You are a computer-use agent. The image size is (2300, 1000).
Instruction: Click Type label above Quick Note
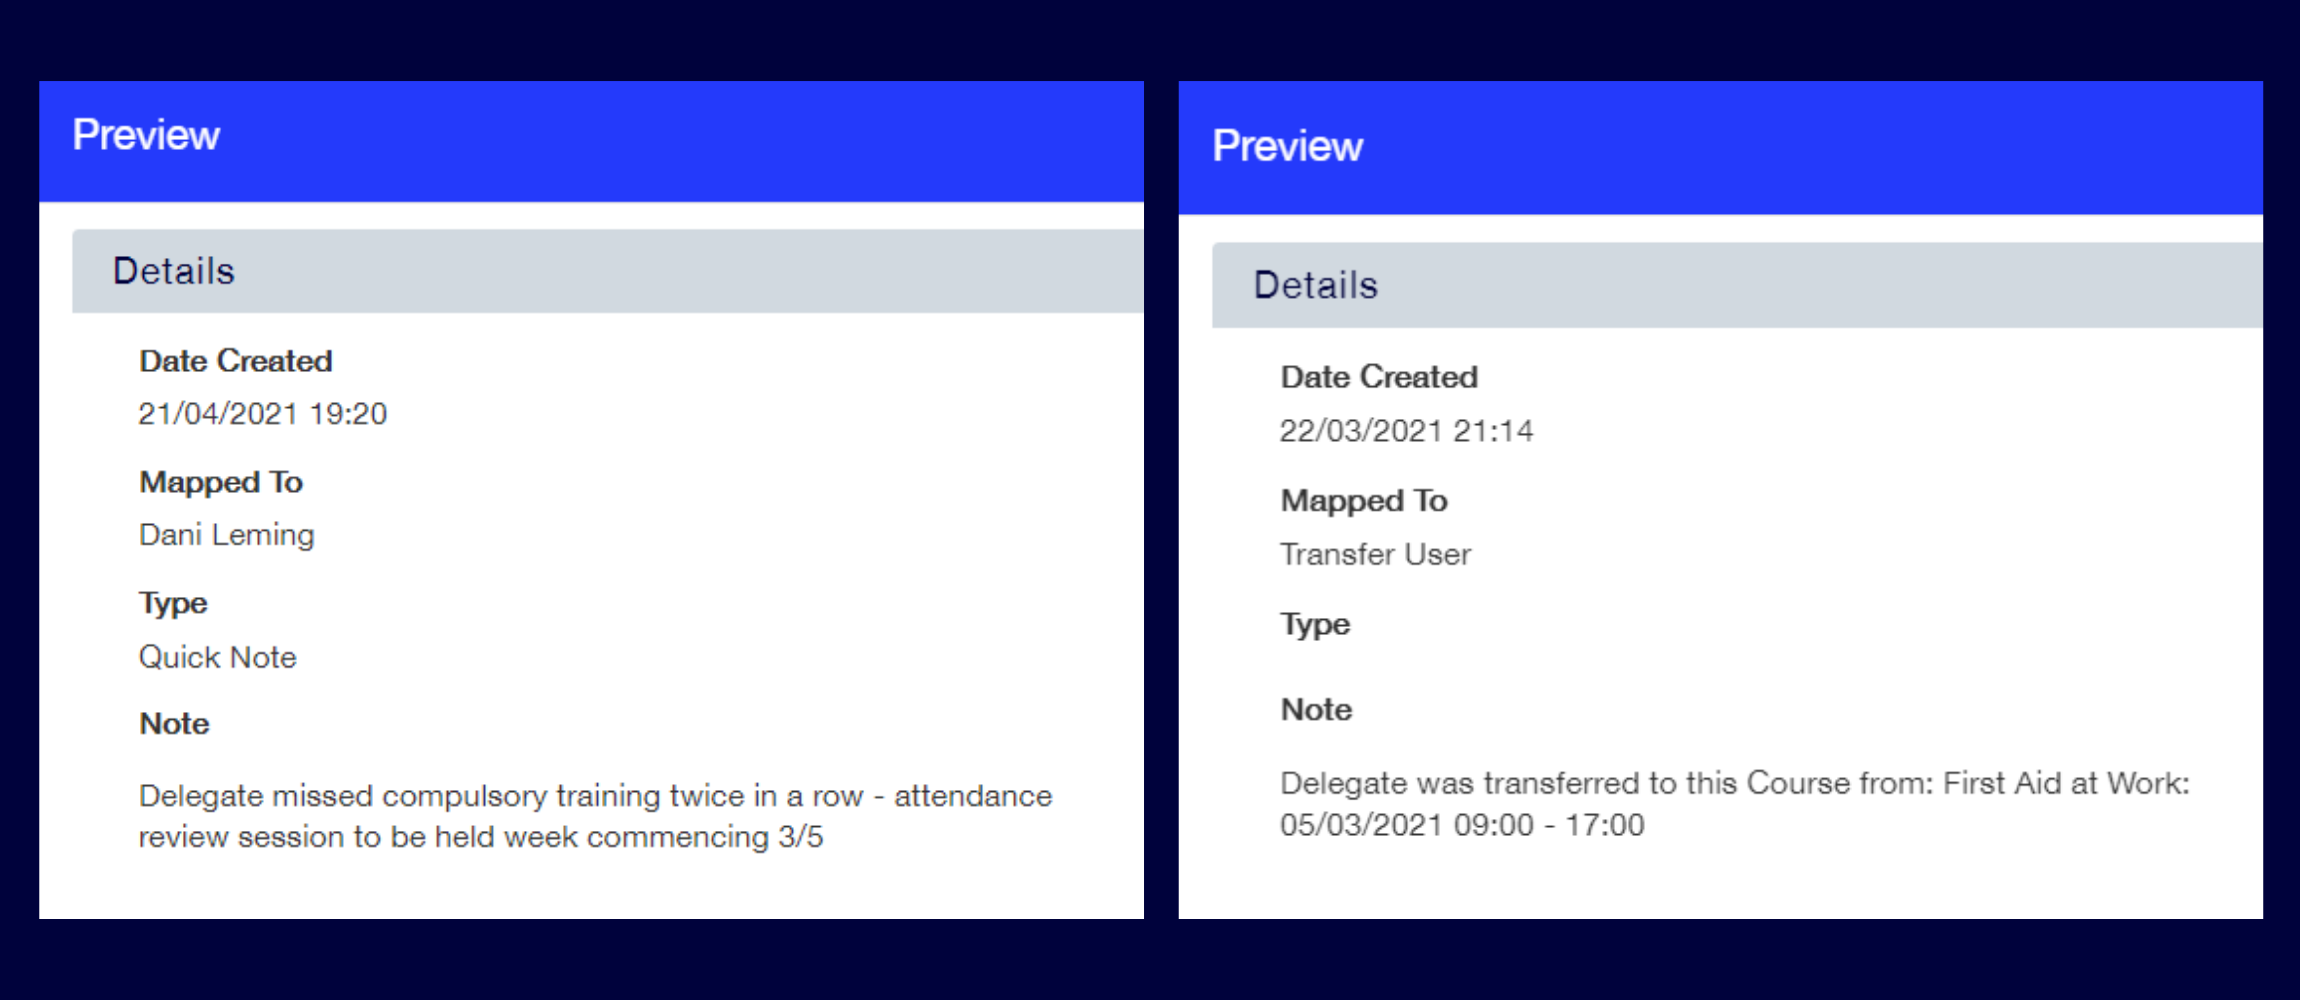pos(173,603)
